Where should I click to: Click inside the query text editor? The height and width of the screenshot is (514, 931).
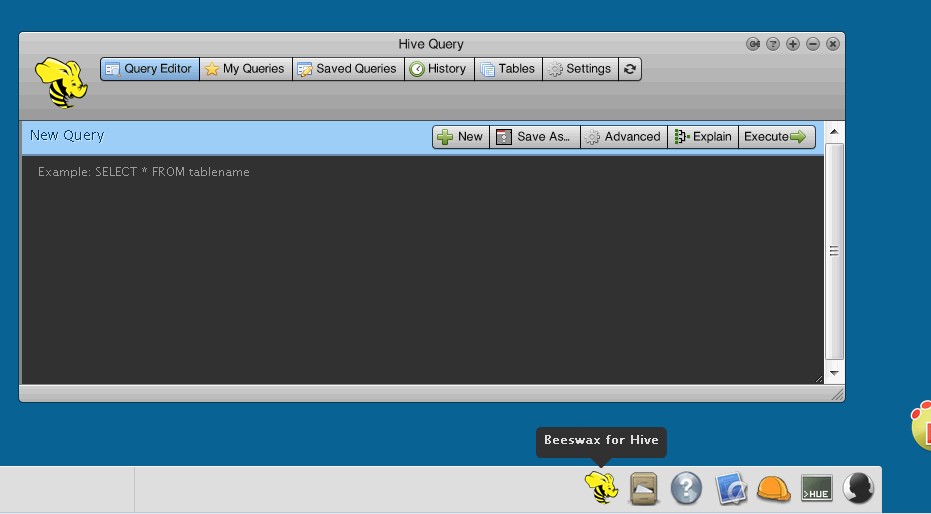[422, 270]
